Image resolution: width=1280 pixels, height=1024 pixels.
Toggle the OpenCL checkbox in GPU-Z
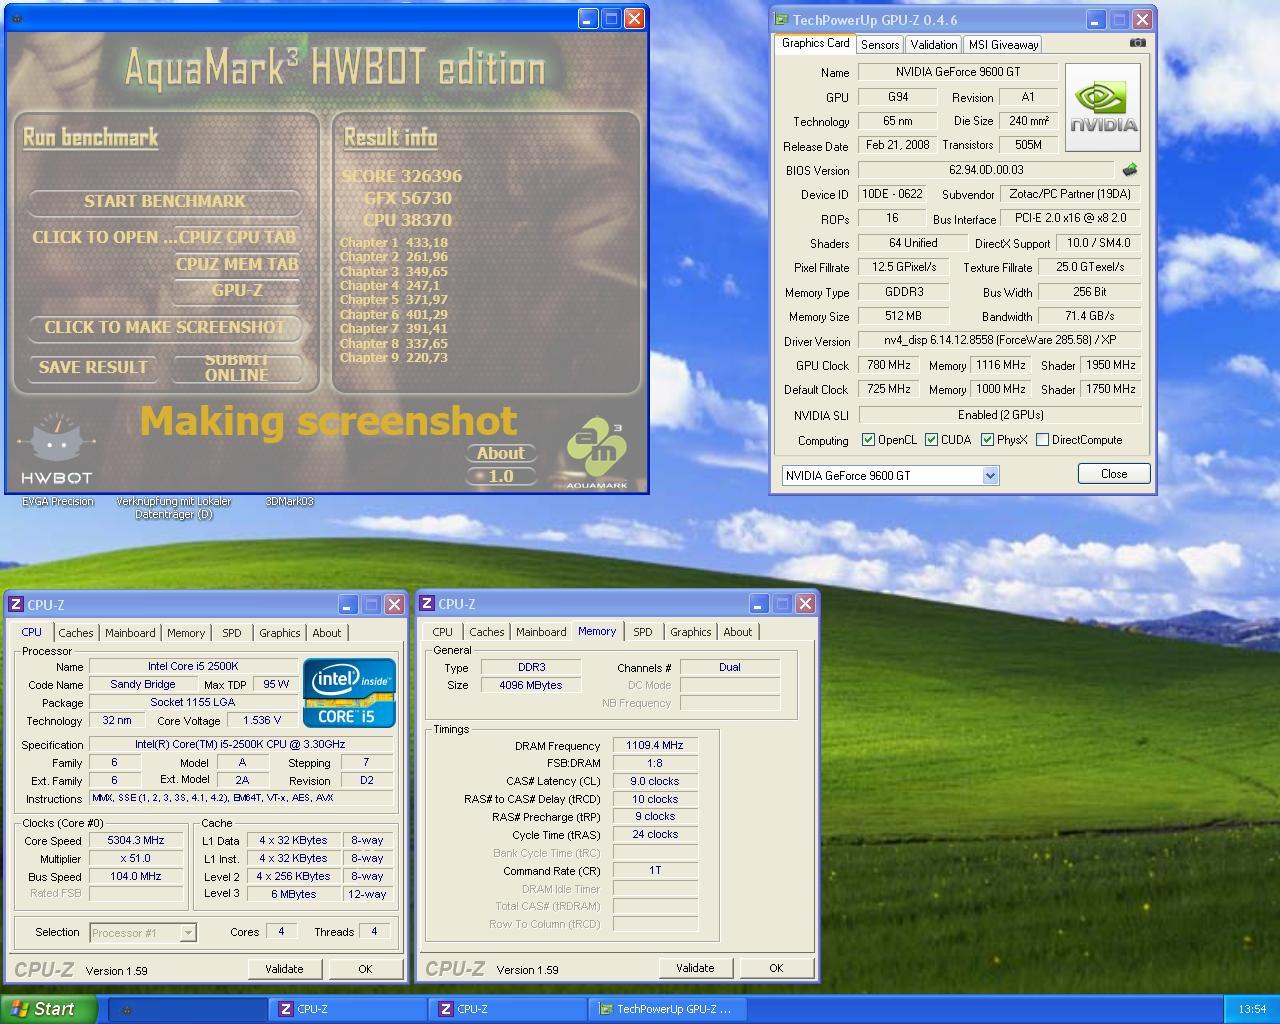tap(869, 440)
